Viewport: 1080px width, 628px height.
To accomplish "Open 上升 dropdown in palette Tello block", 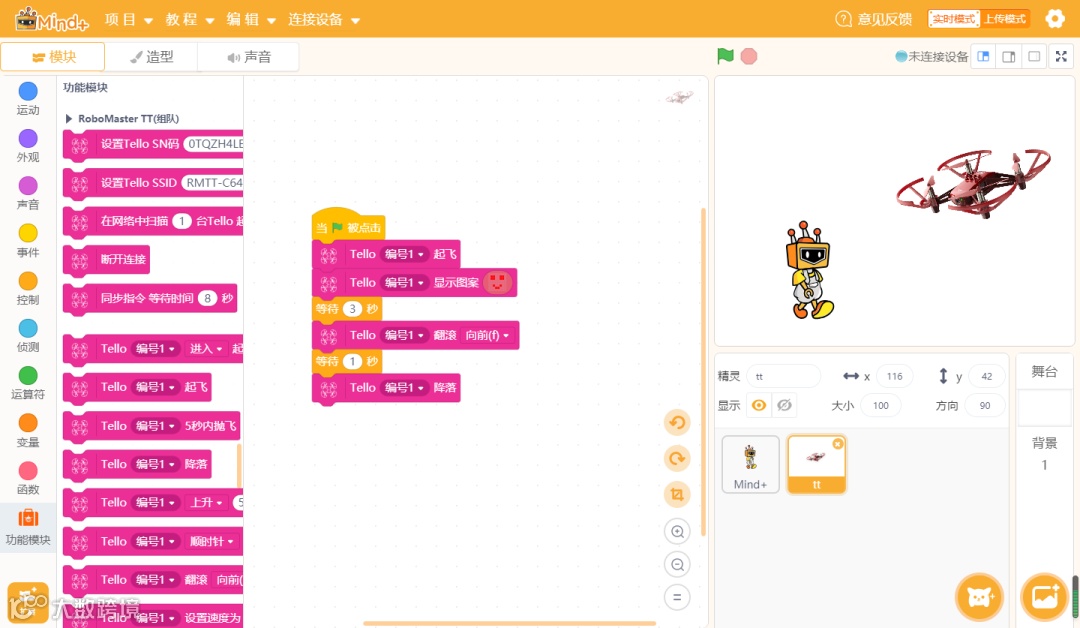I will [206, 503].
